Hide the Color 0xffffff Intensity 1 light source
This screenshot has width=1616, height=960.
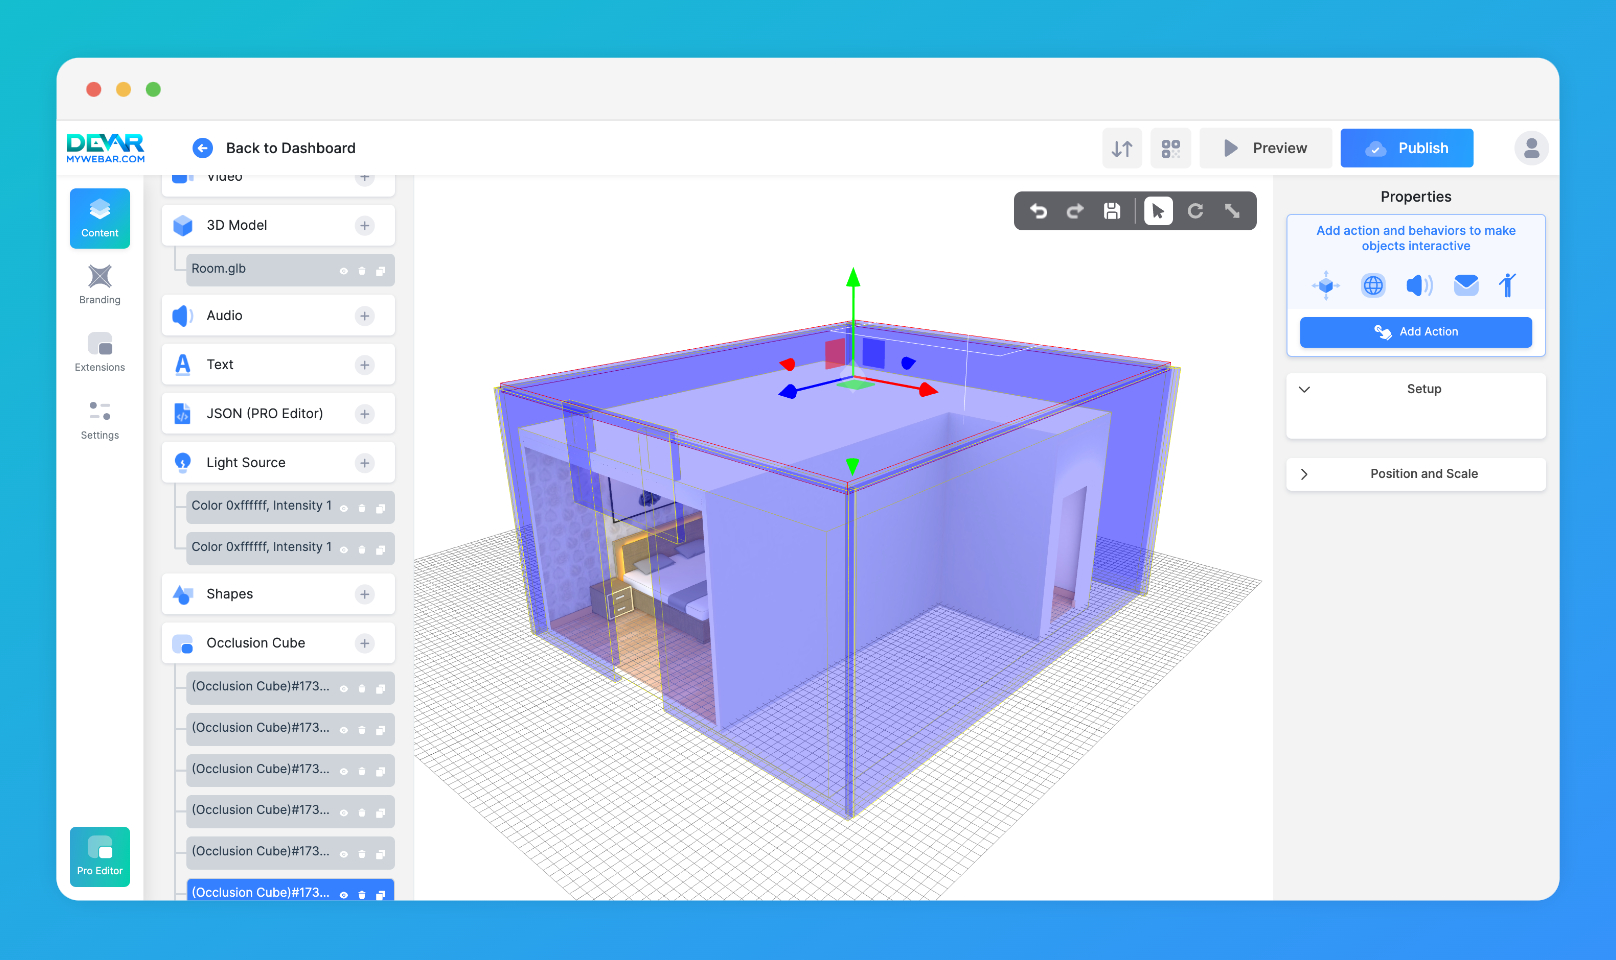click(x=344, y=507)
